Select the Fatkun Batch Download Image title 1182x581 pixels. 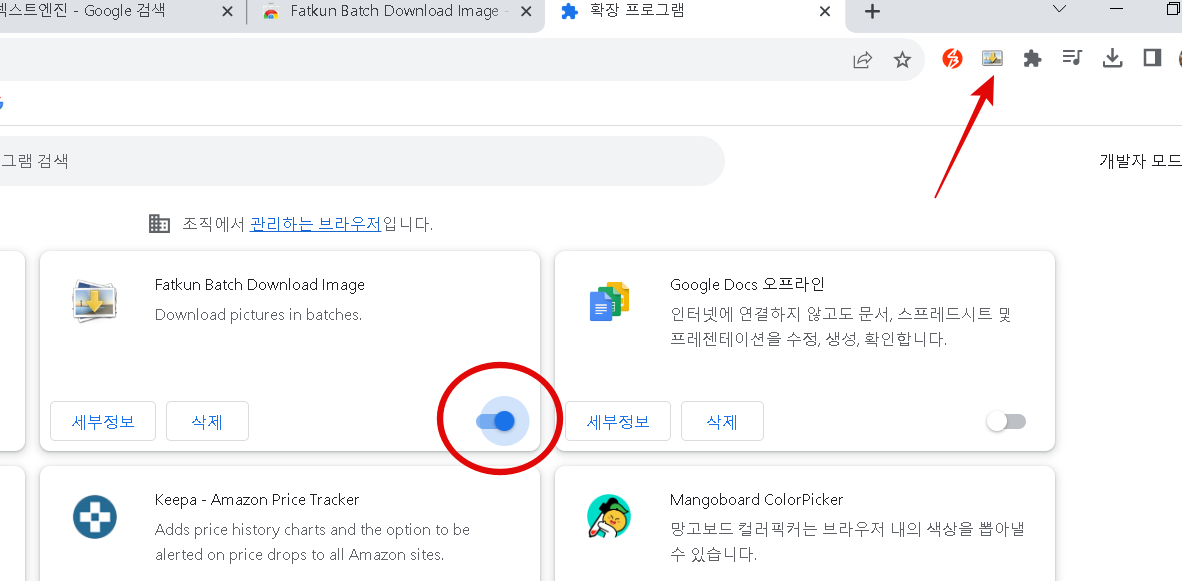(260, 285)
